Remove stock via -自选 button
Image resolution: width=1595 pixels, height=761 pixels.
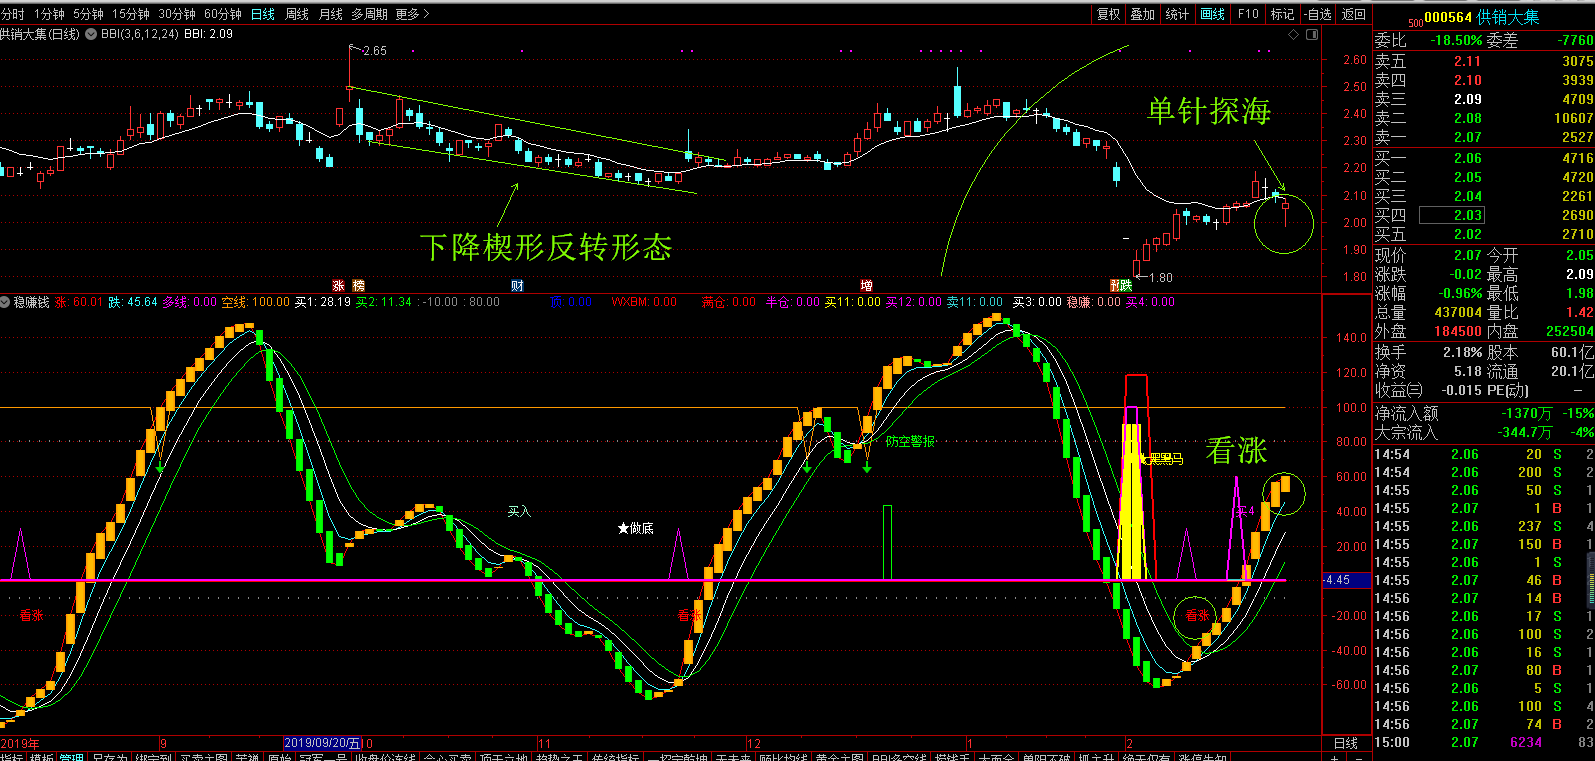(x=1318, y=14)
